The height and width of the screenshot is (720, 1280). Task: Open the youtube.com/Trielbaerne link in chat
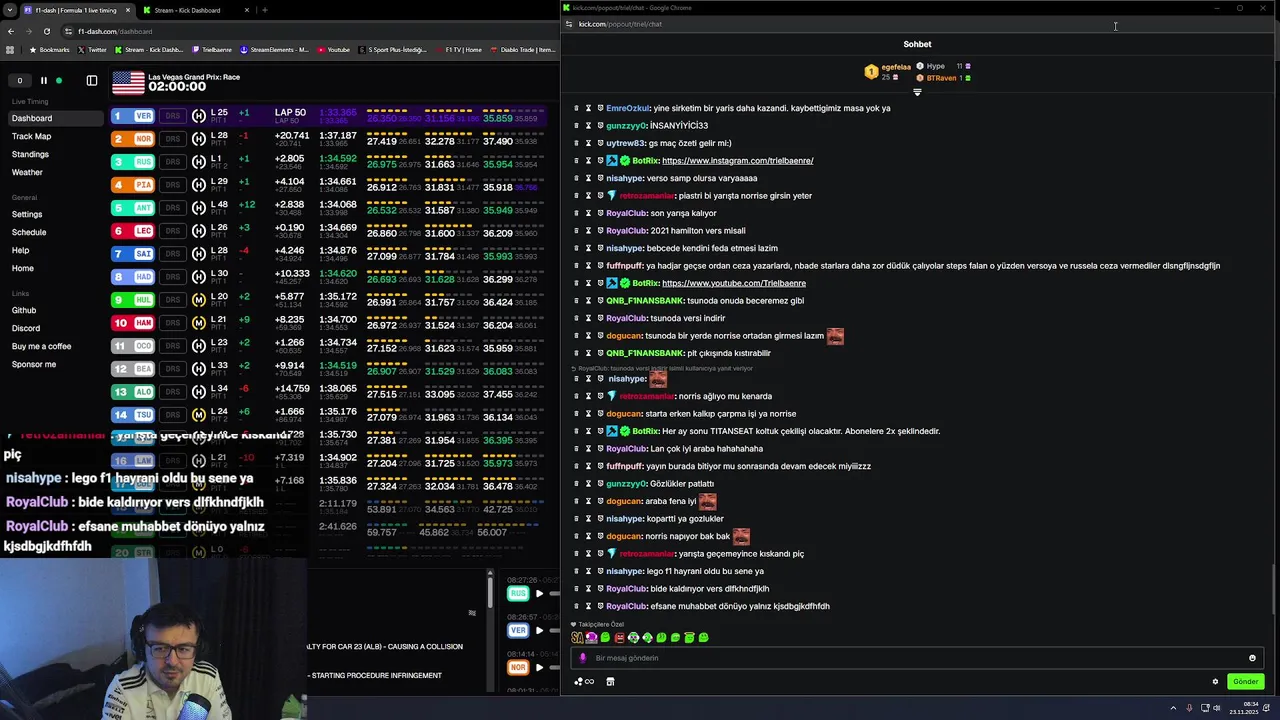click(x=734, y=283)
